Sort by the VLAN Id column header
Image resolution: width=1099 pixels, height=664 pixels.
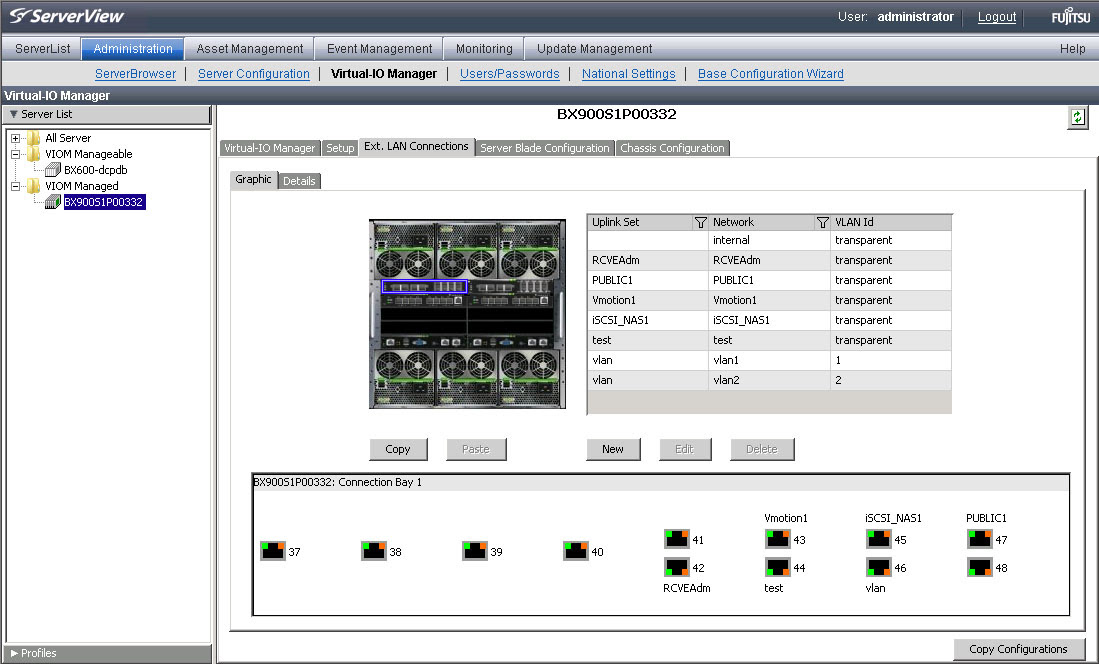891,222
